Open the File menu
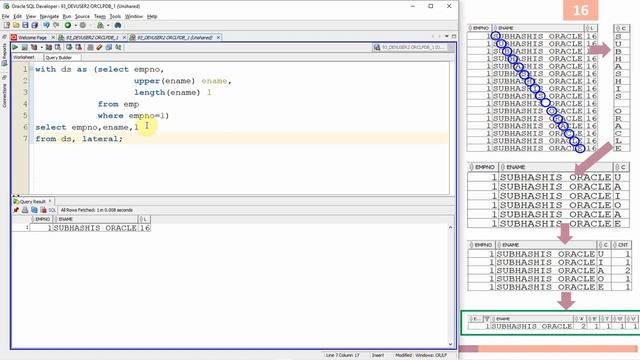Screen dimensions: 640x360 tap(5, 16)
